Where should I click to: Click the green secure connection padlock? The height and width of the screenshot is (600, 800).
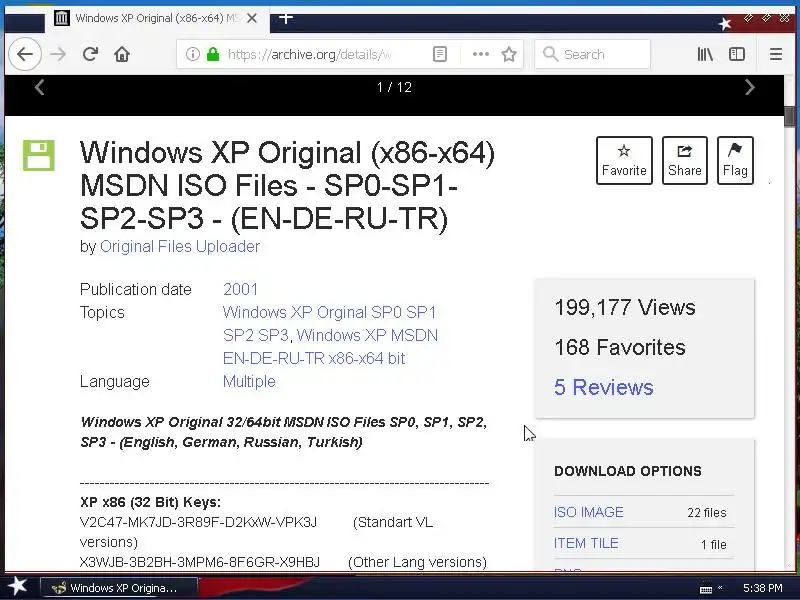tap(213, 54)
